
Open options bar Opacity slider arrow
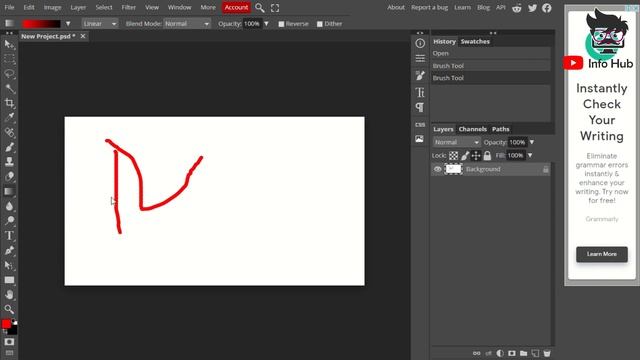(x=266, y=24)
